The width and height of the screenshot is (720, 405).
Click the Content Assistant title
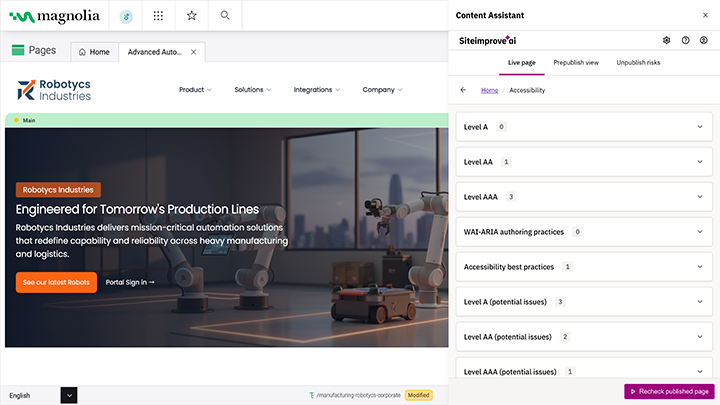[x=489, y=15]
